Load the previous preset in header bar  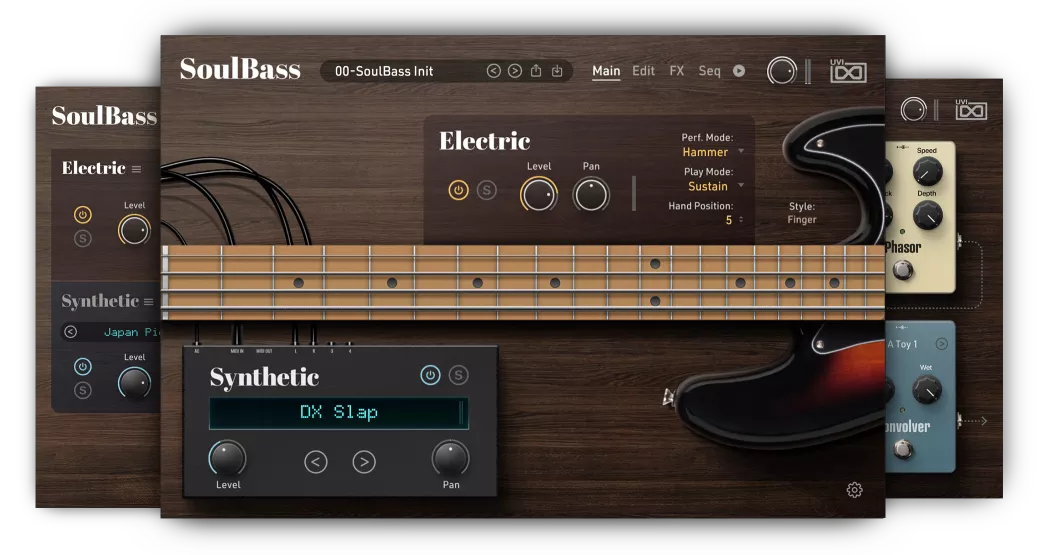pyautogui.click(x=493, y=71)
